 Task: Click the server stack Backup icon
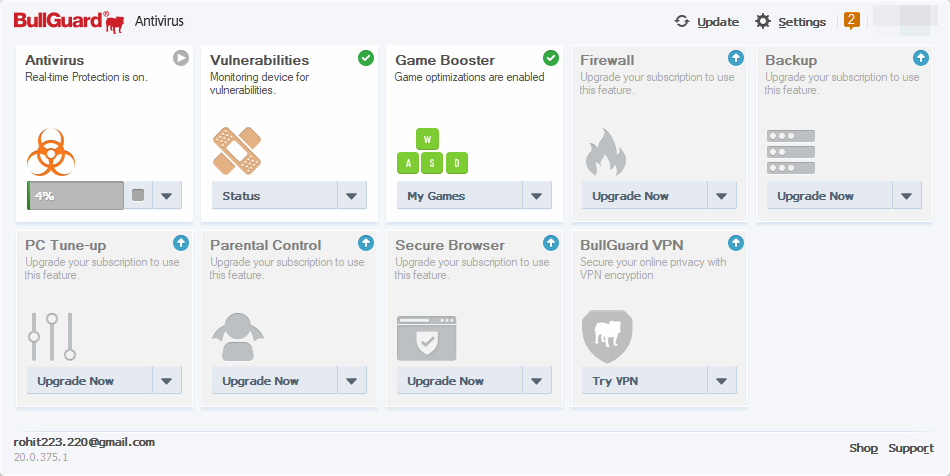pyautogui.click(x=791, y=151)
